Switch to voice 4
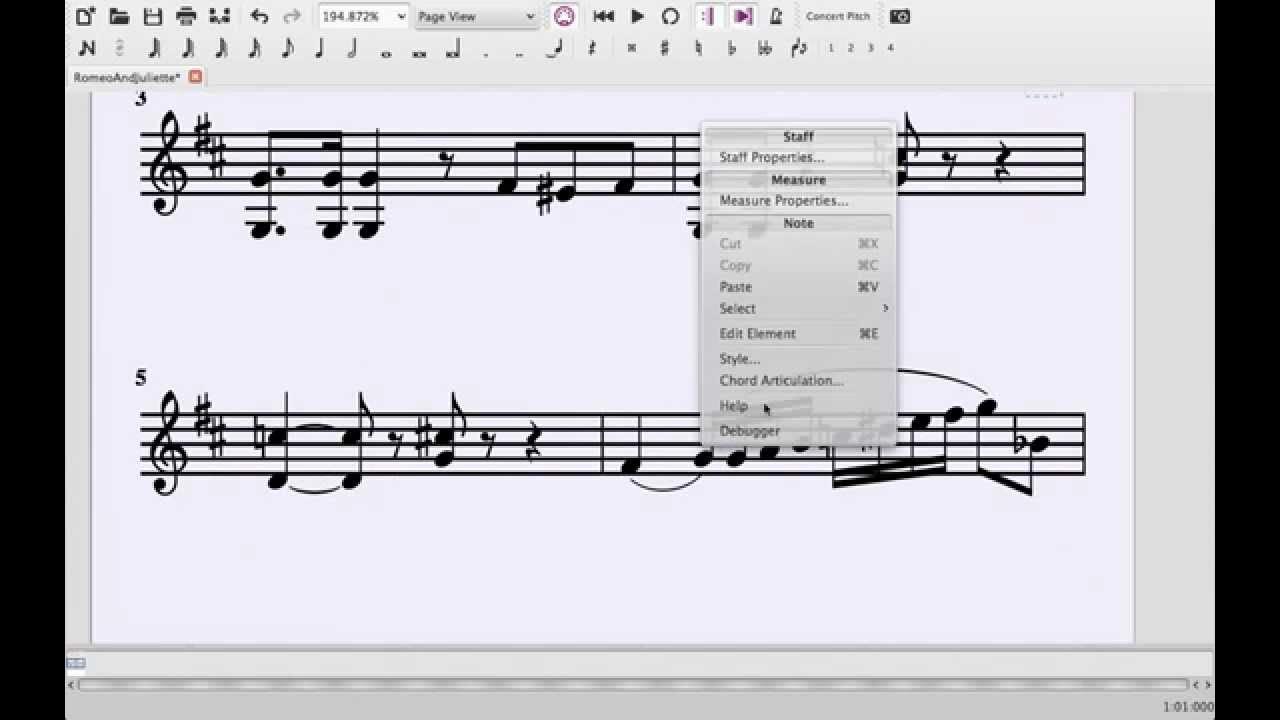 click(x=890, y=48)
